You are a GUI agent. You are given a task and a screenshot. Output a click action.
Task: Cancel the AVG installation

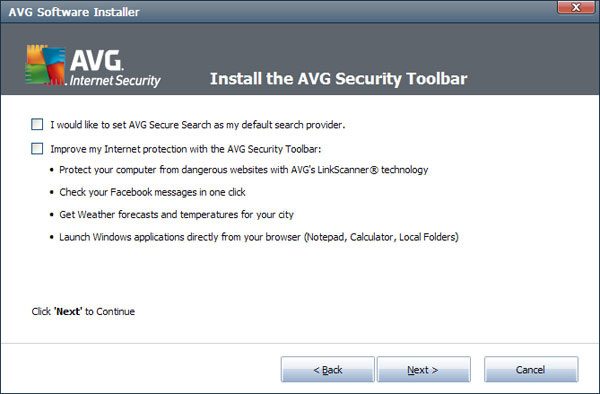coord(531,370)
